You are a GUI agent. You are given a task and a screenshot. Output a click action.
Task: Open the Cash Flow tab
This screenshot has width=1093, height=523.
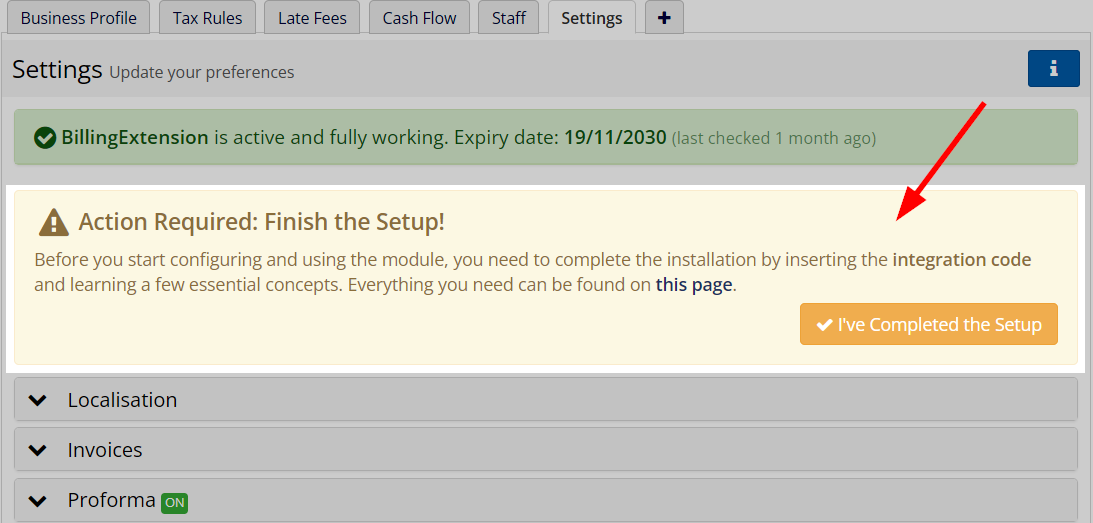[x=420, y=17]
